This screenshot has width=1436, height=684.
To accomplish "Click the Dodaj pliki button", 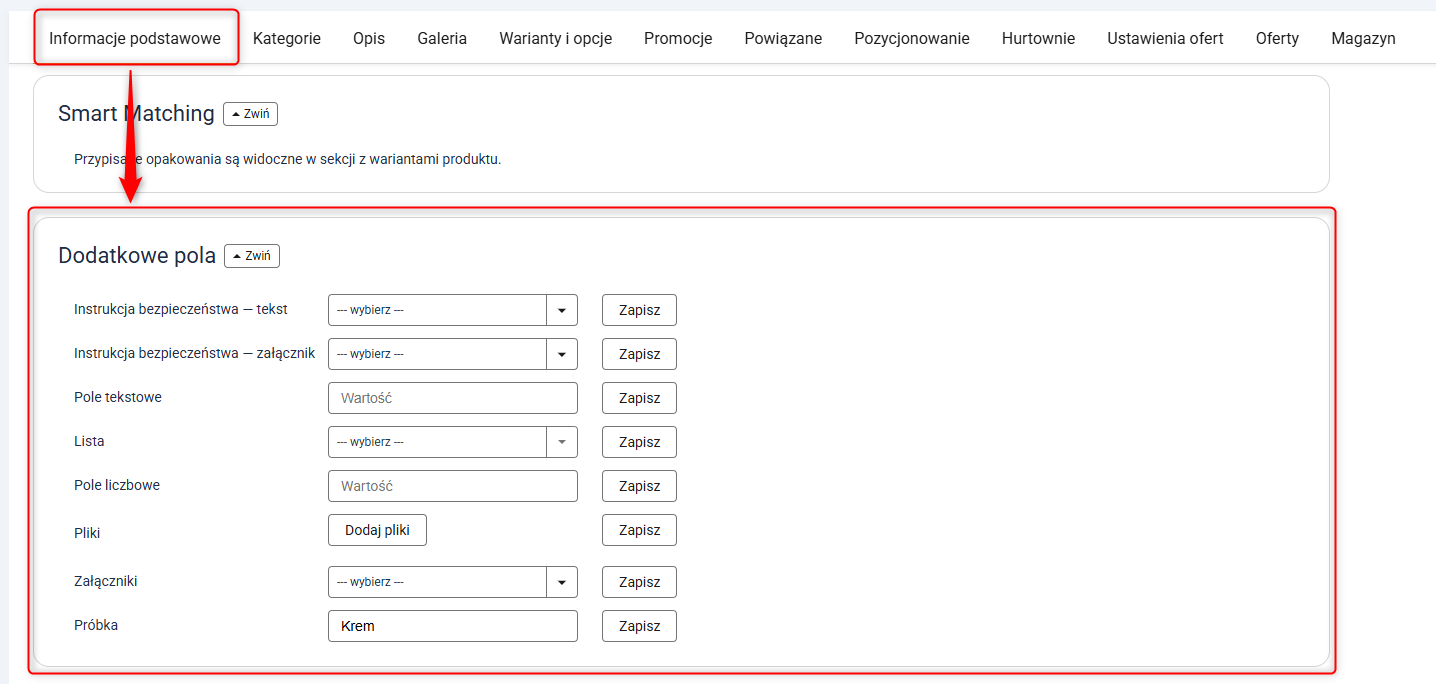I will [x=377, y=530].
